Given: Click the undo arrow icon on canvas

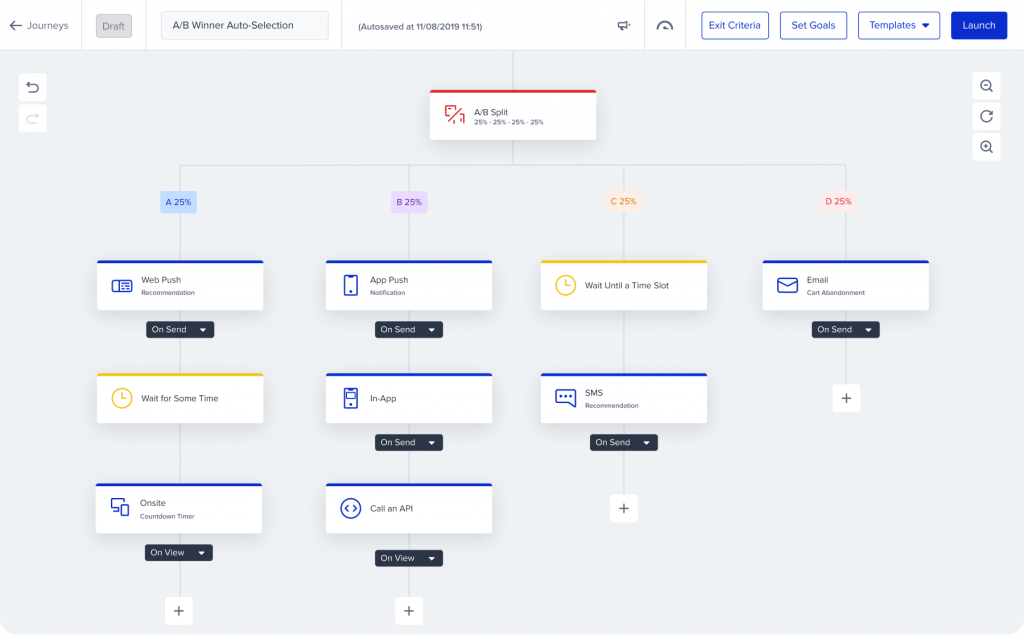Looking at the screenshot, I should point(32,87).
